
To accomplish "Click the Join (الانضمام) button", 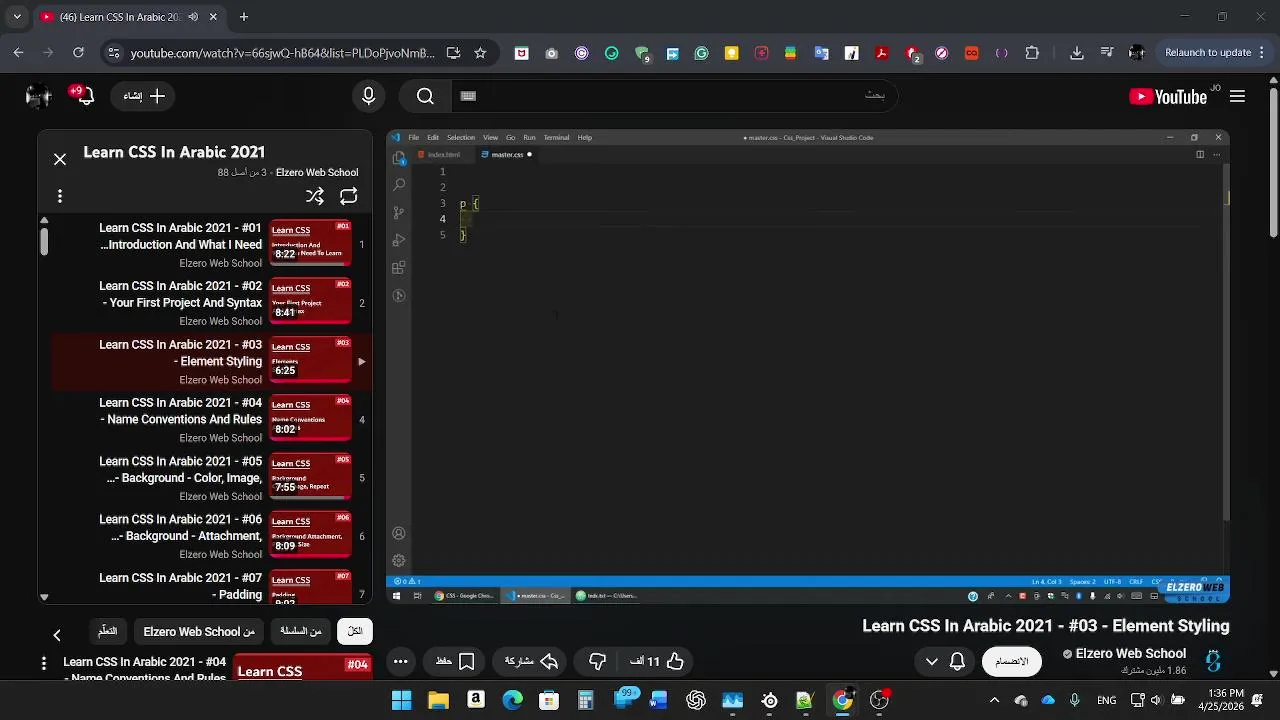I will (x=1011, y=661).
